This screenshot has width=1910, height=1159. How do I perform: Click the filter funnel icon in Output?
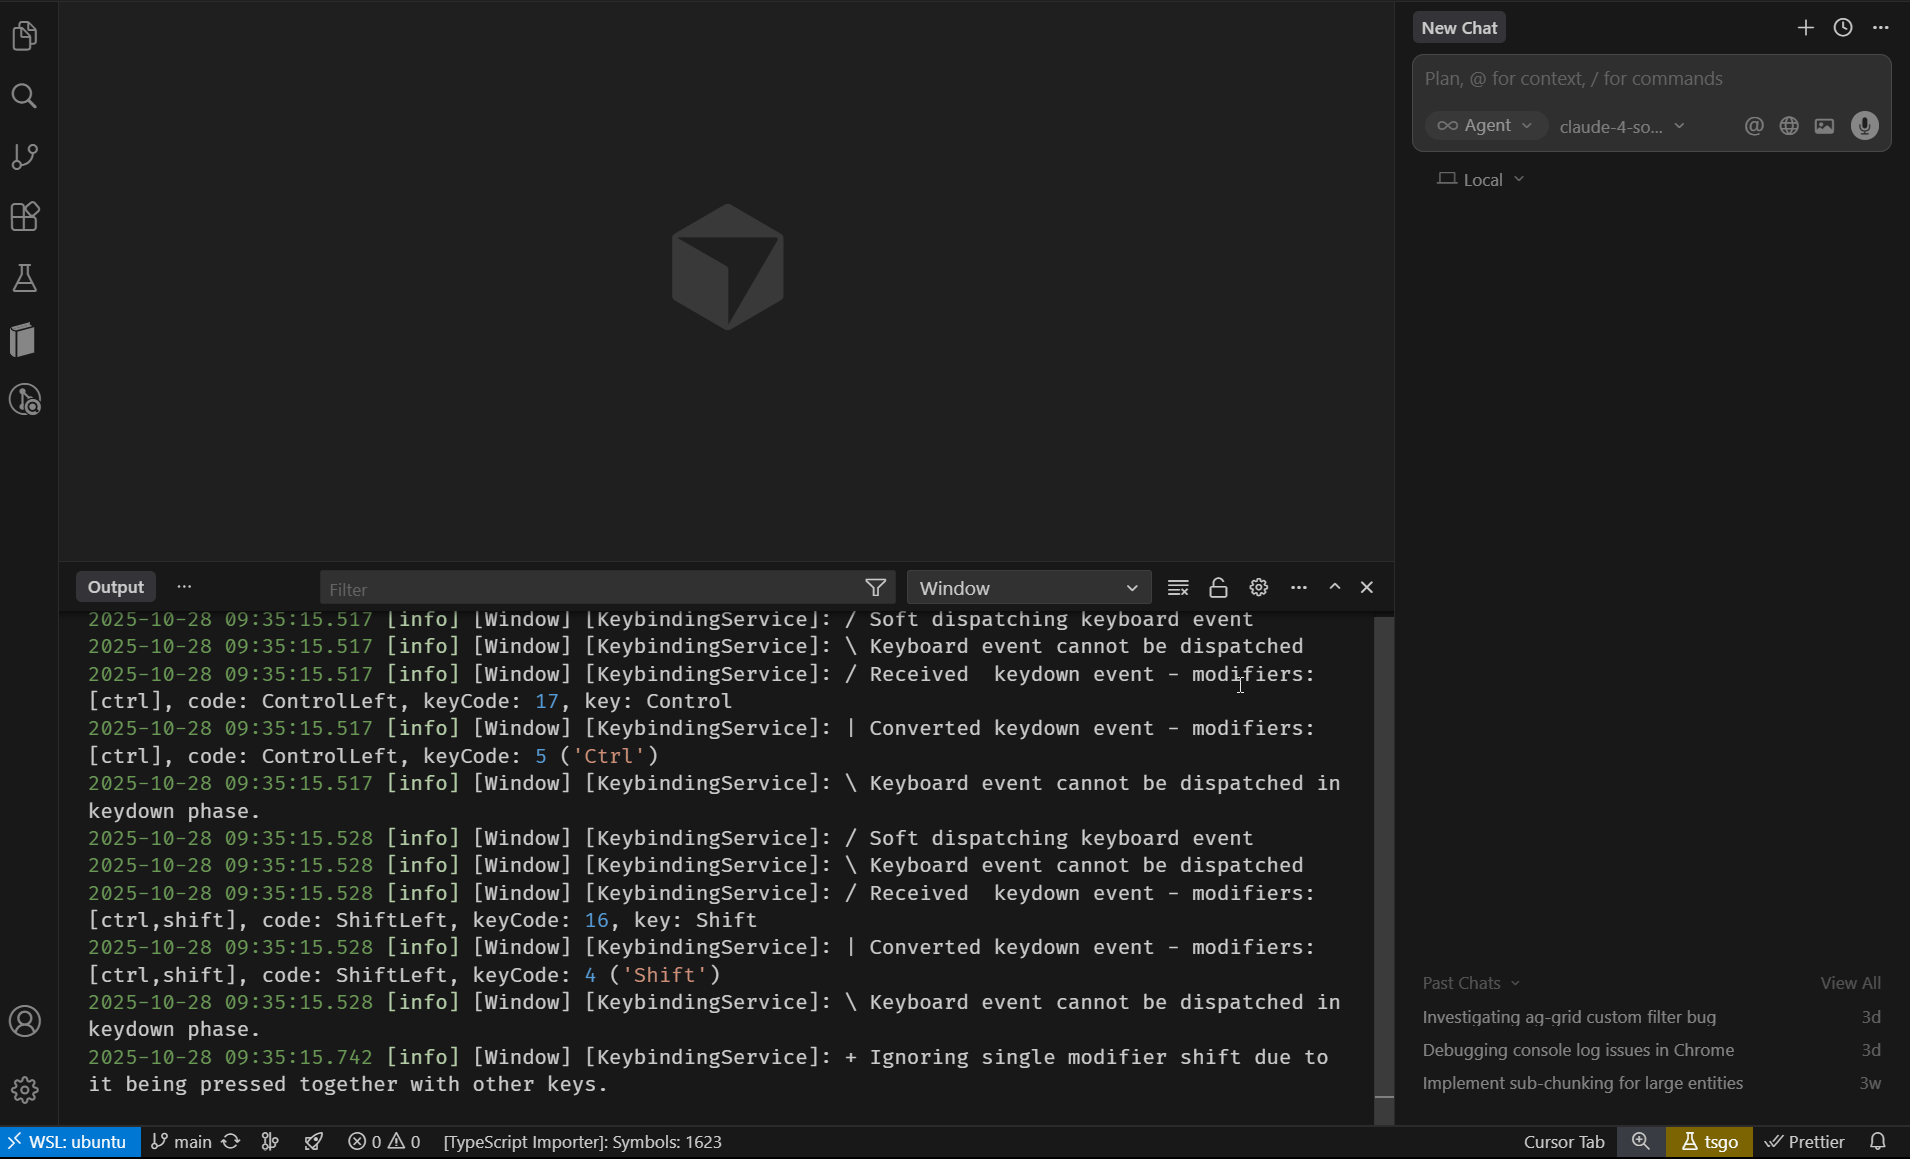pos(875,588)
